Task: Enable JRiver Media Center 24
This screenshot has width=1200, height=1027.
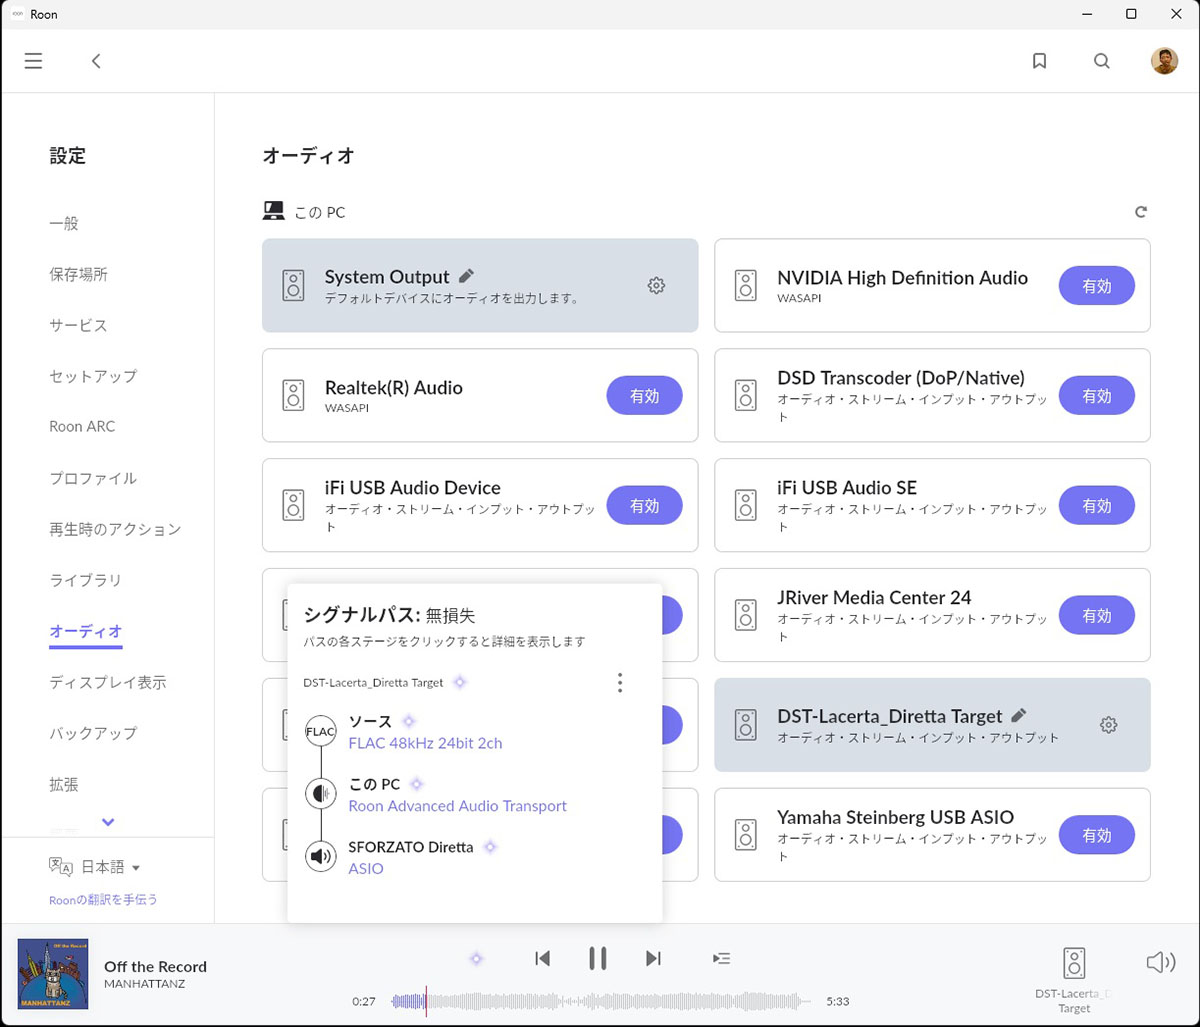Action: tap(1097, 616)
